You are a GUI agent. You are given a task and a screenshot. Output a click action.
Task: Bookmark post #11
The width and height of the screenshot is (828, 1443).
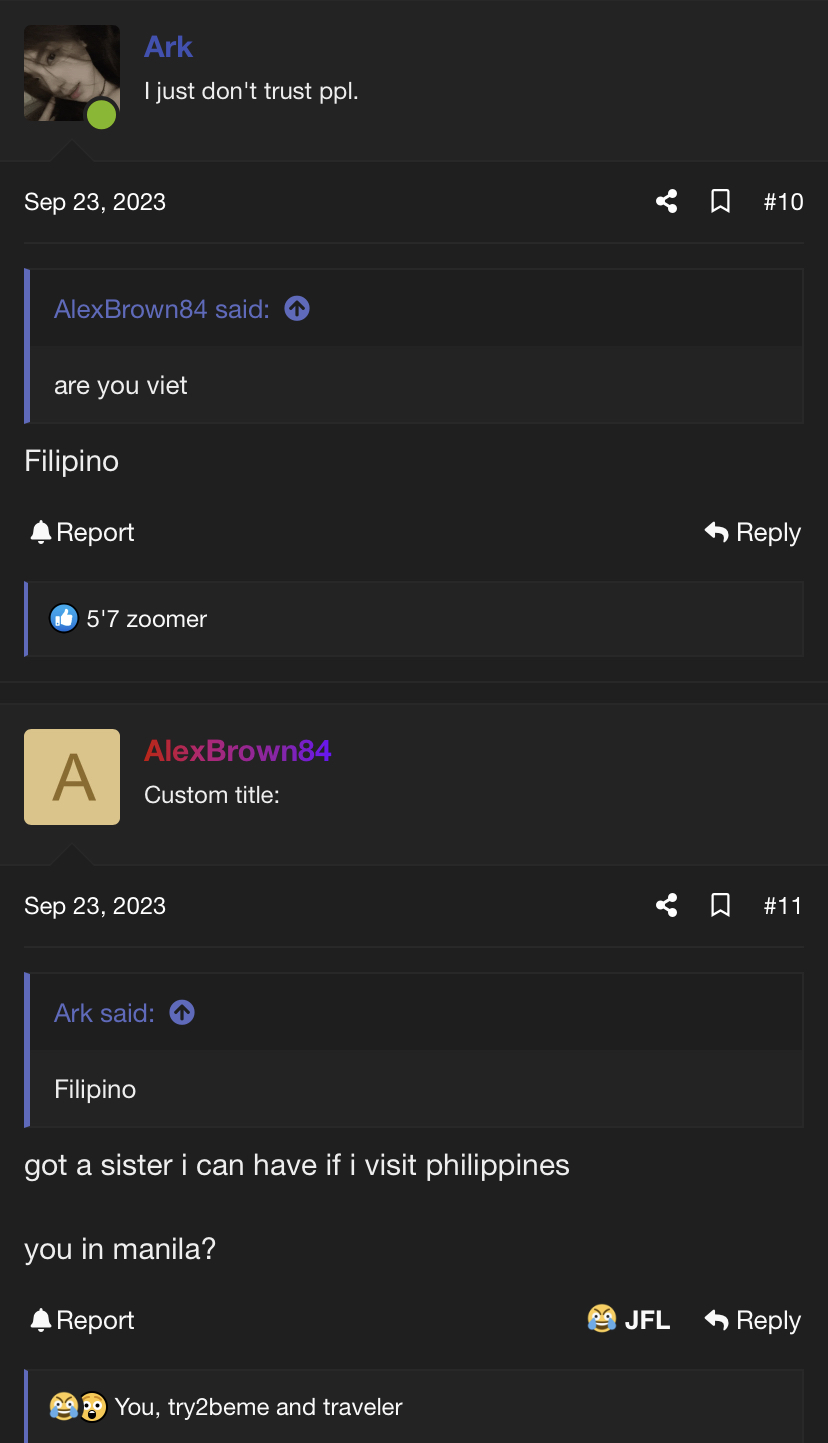720,906
